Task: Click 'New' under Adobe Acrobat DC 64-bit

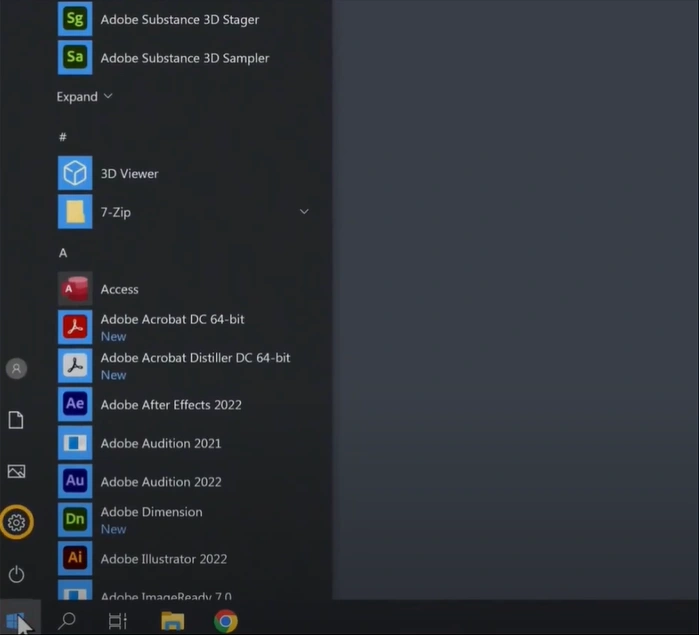Action: click(x=113, y=337)
